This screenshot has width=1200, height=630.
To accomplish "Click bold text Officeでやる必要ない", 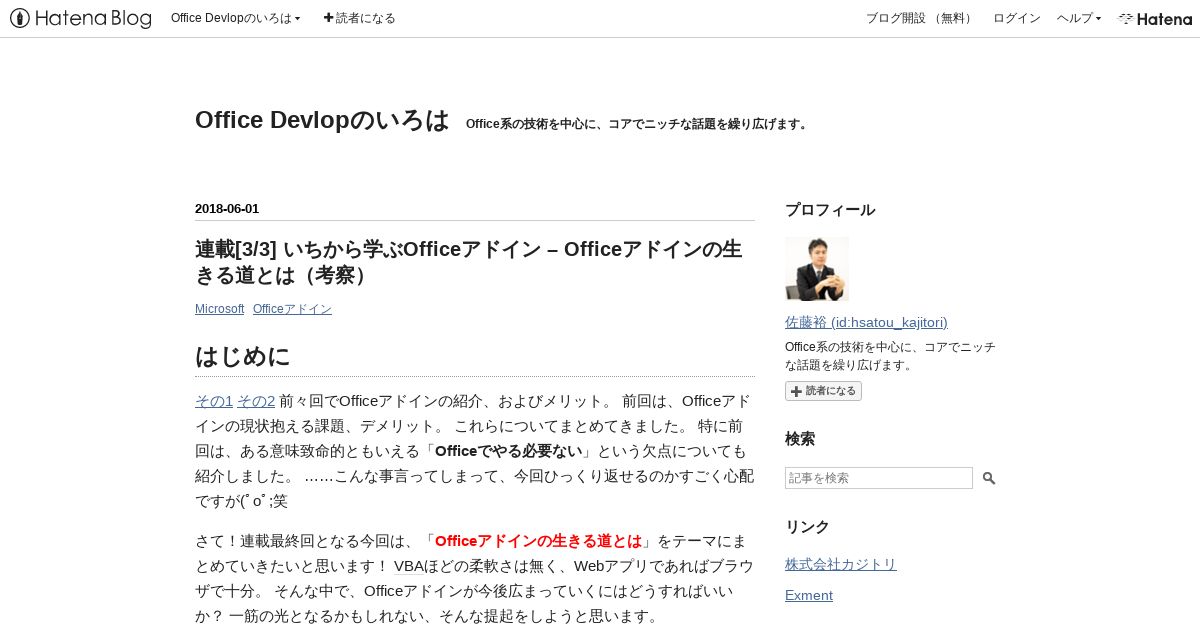I will (509, 451).
